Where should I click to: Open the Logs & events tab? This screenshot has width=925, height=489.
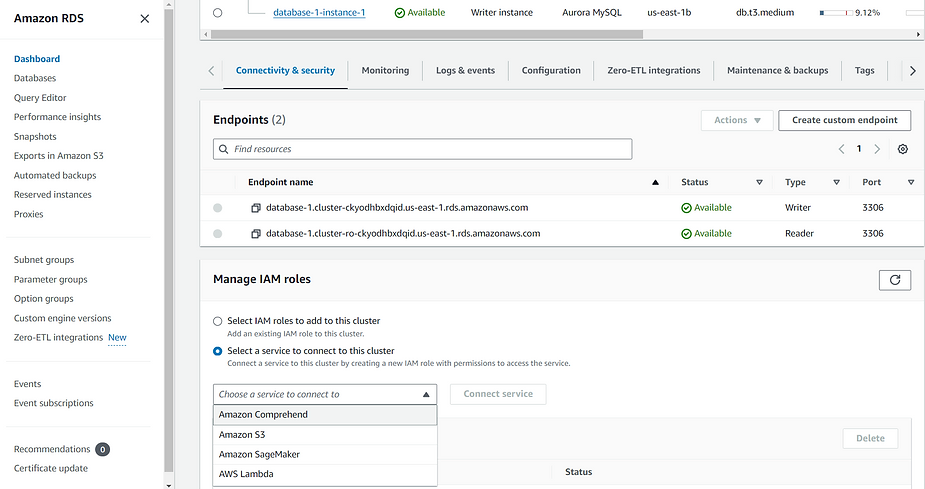click(465, 70)
